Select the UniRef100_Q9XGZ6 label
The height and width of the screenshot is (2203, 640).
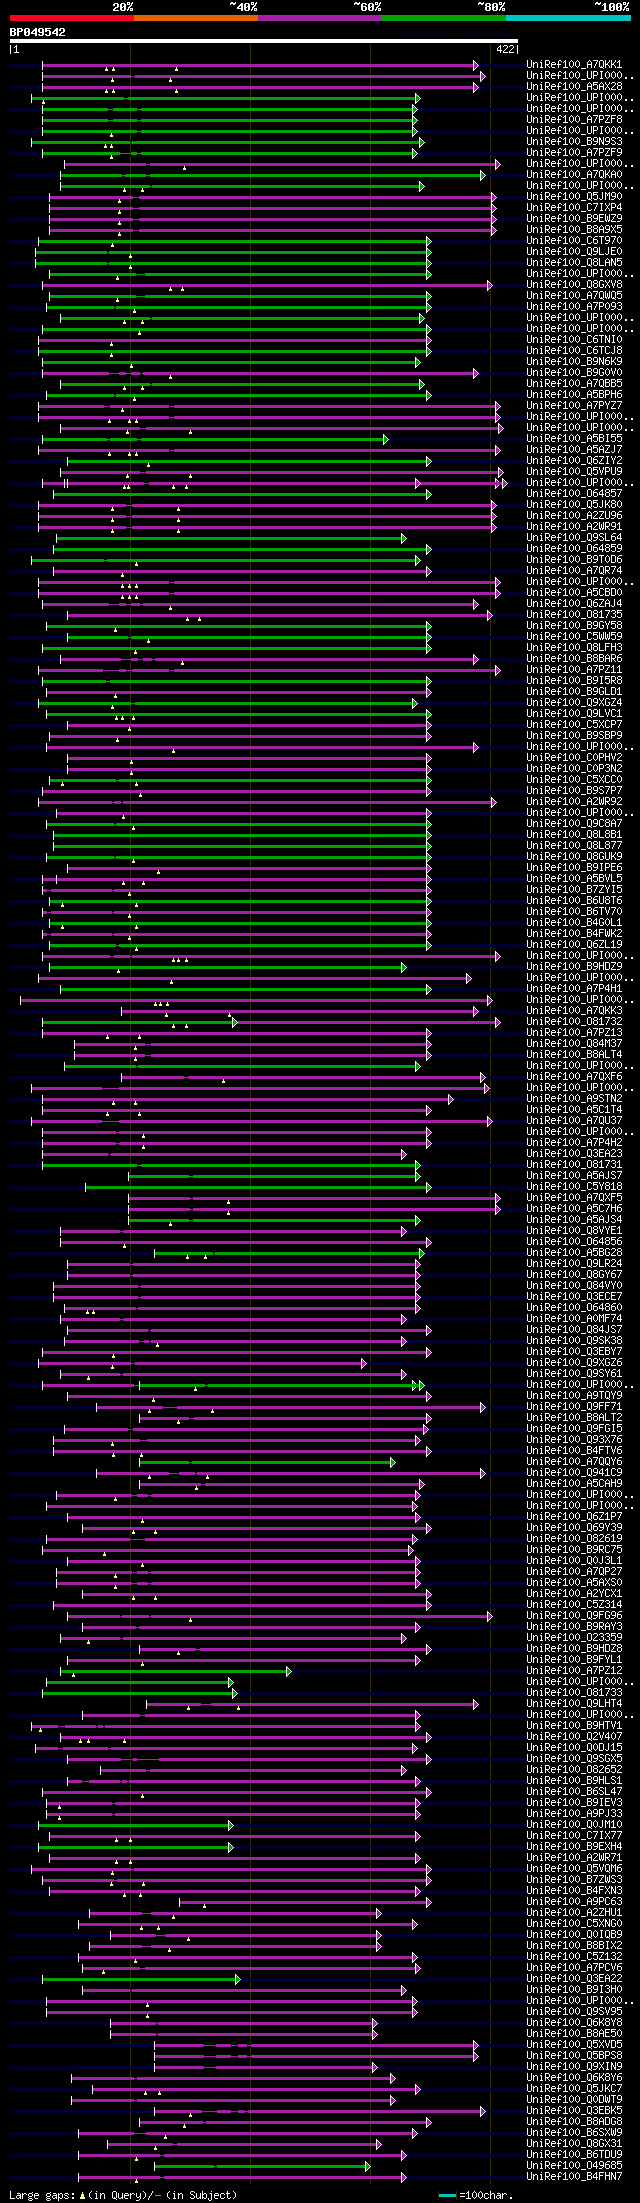(x=574, y=1363)
